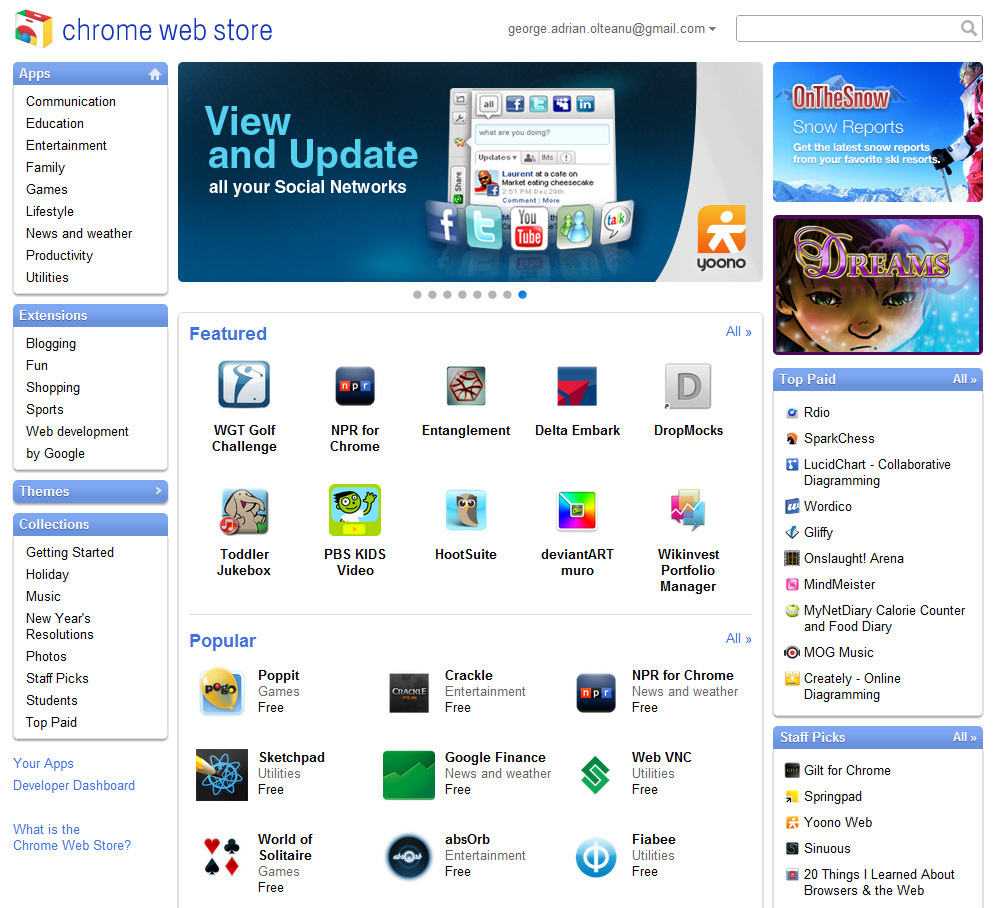Click the absOrb app icon
993x908 pixels.
click(x=408, y=857)
